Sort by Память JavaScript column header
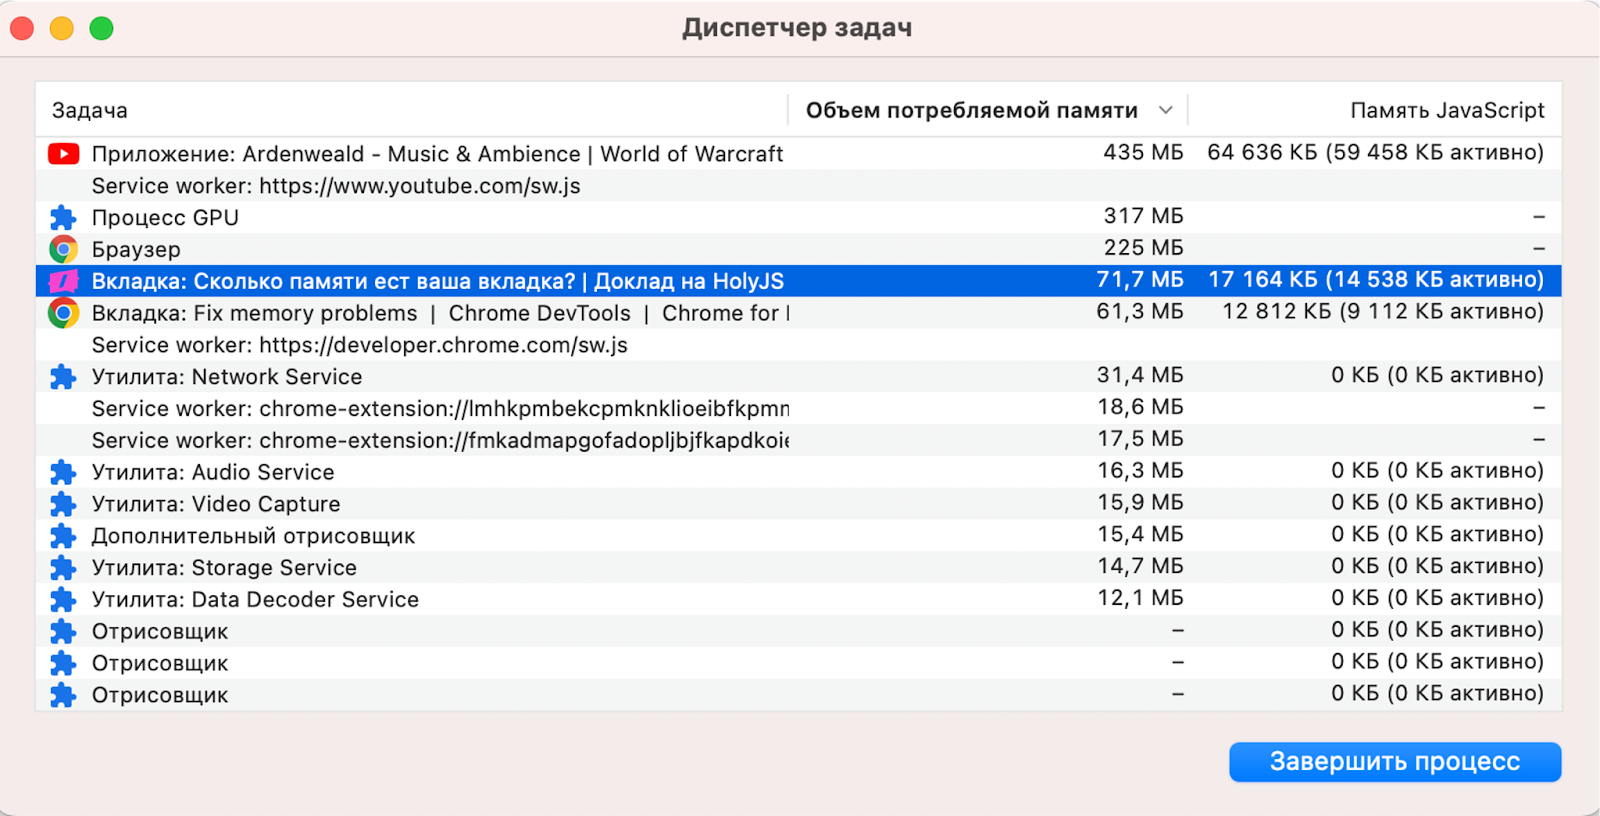1600x816 pixels. [1447, 110]
